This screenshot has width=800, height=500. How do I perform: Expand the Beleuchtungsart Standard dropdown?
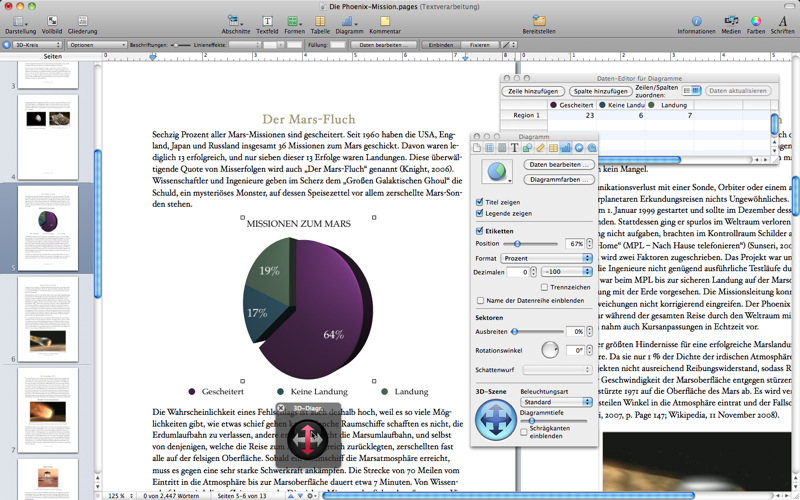(556, 402)
